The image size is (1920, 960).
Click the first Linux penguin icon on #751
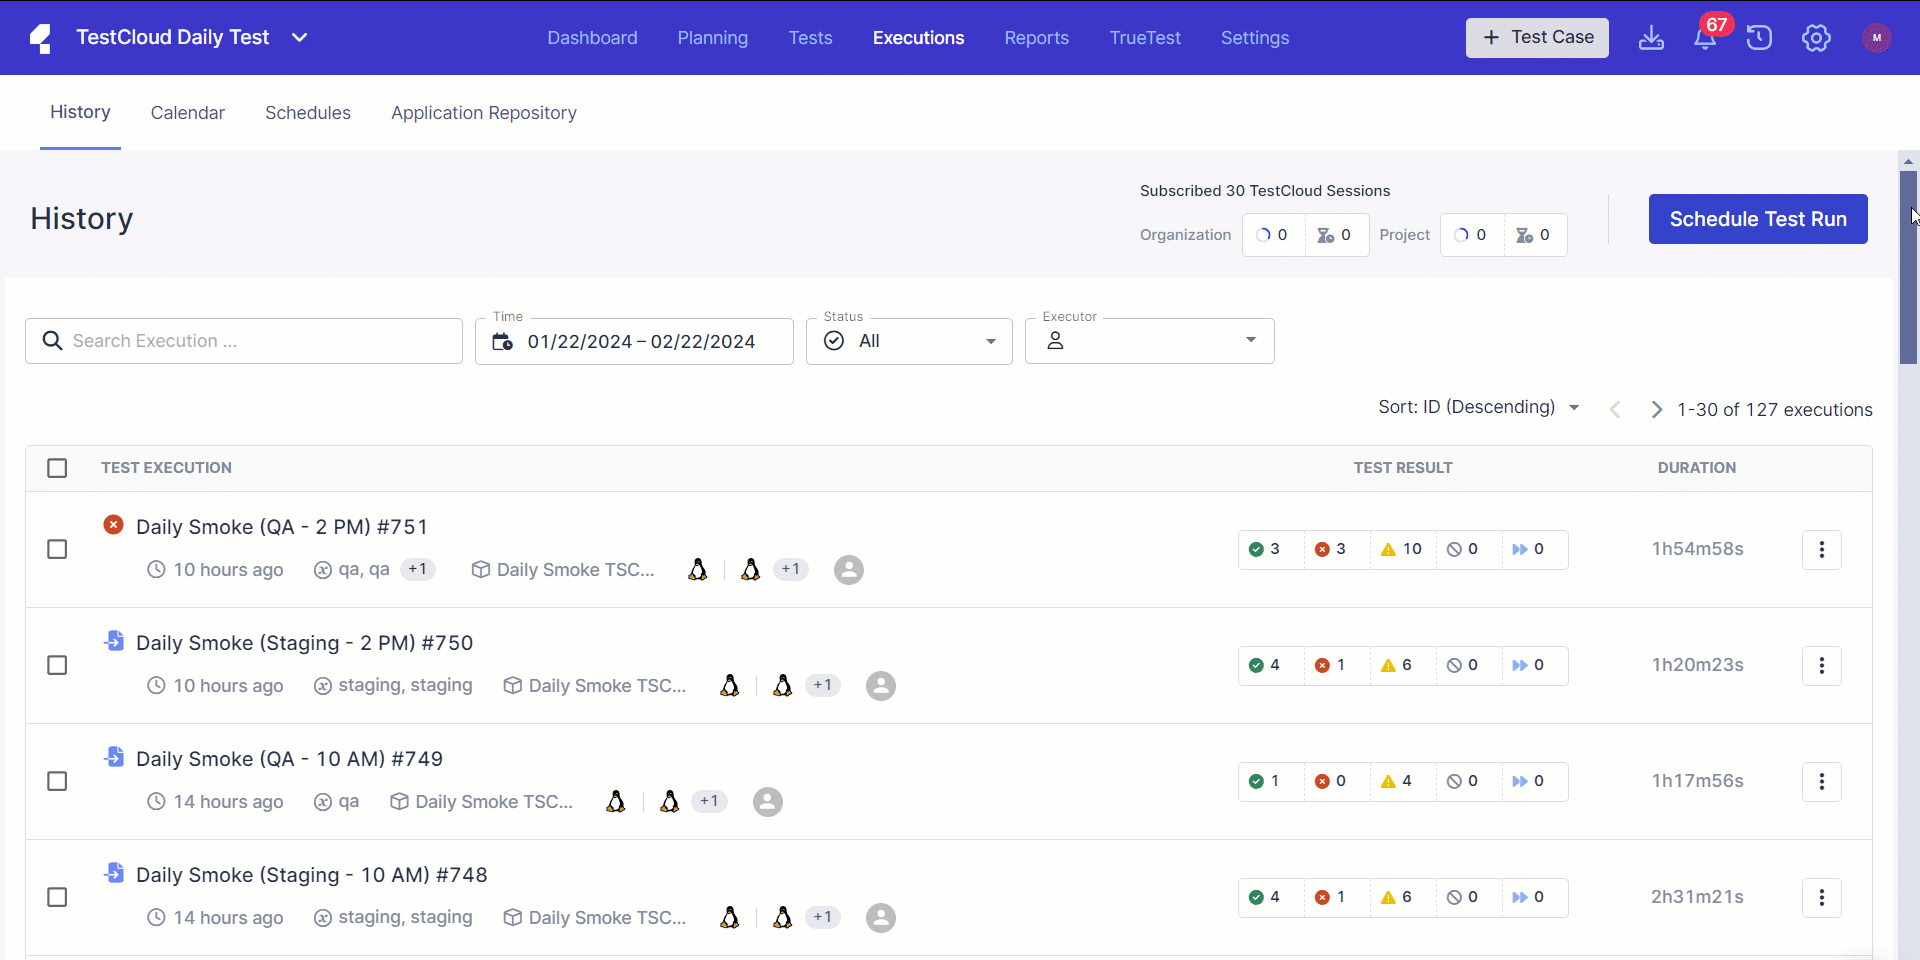(x=698, y=570)
